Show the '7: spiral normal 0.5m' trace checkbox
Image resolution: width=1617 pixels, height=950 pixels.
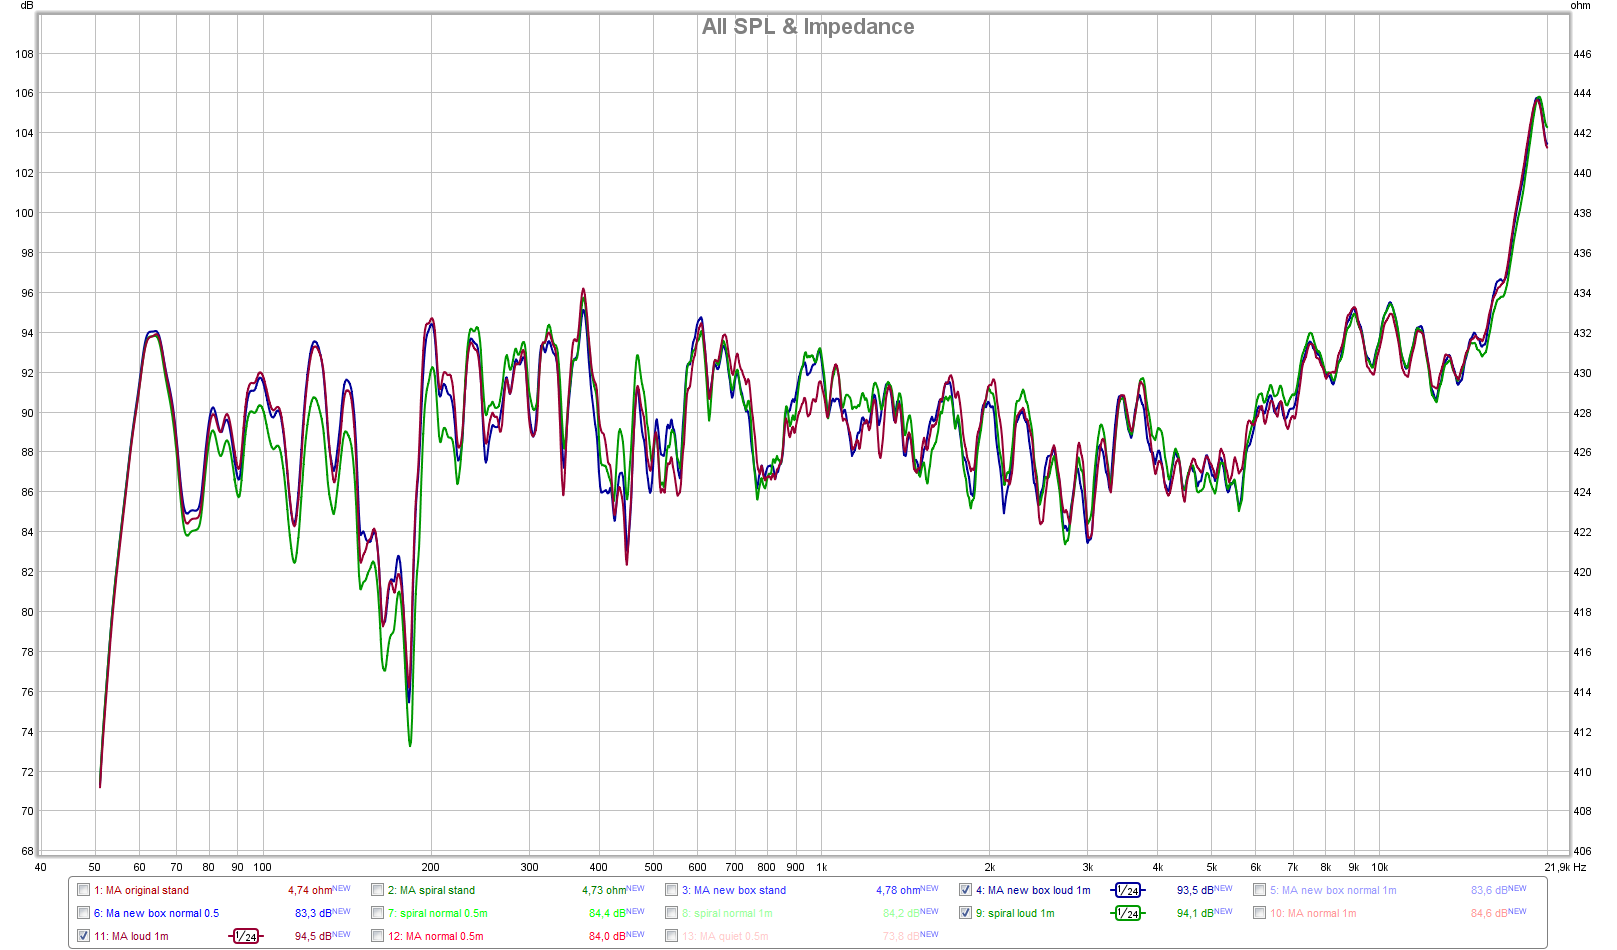tap(378, 913)
